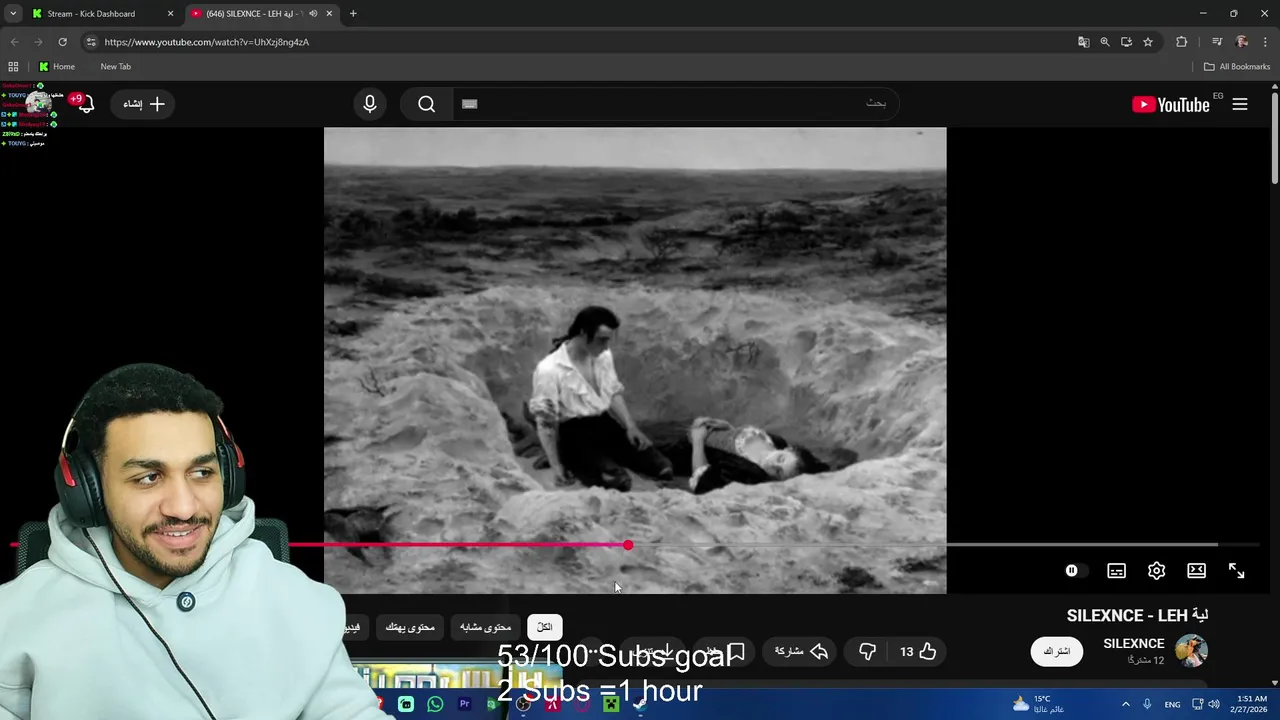Start voice search with microphone icon

coord(370,104)
